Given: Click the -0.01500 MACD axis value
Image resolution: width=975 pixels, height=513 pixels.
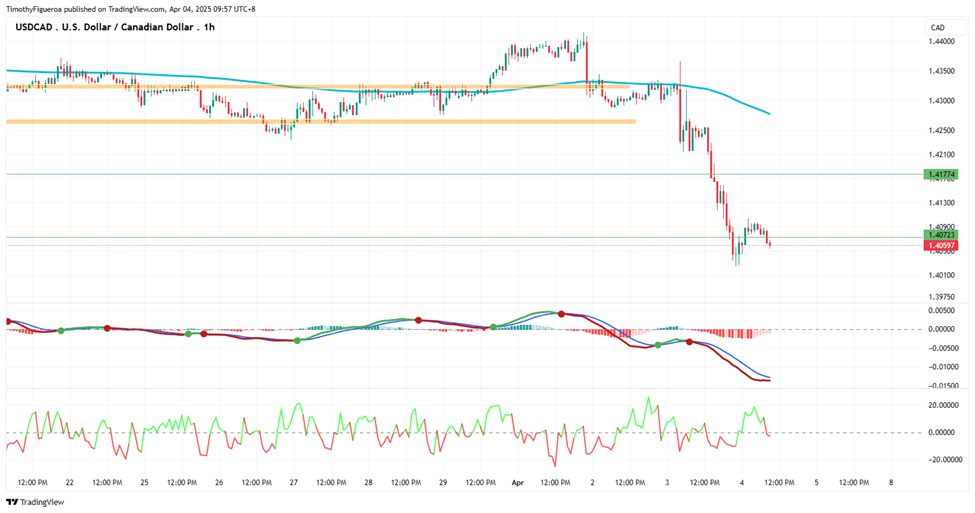Looking at the screenshot, I should point(941,386).
